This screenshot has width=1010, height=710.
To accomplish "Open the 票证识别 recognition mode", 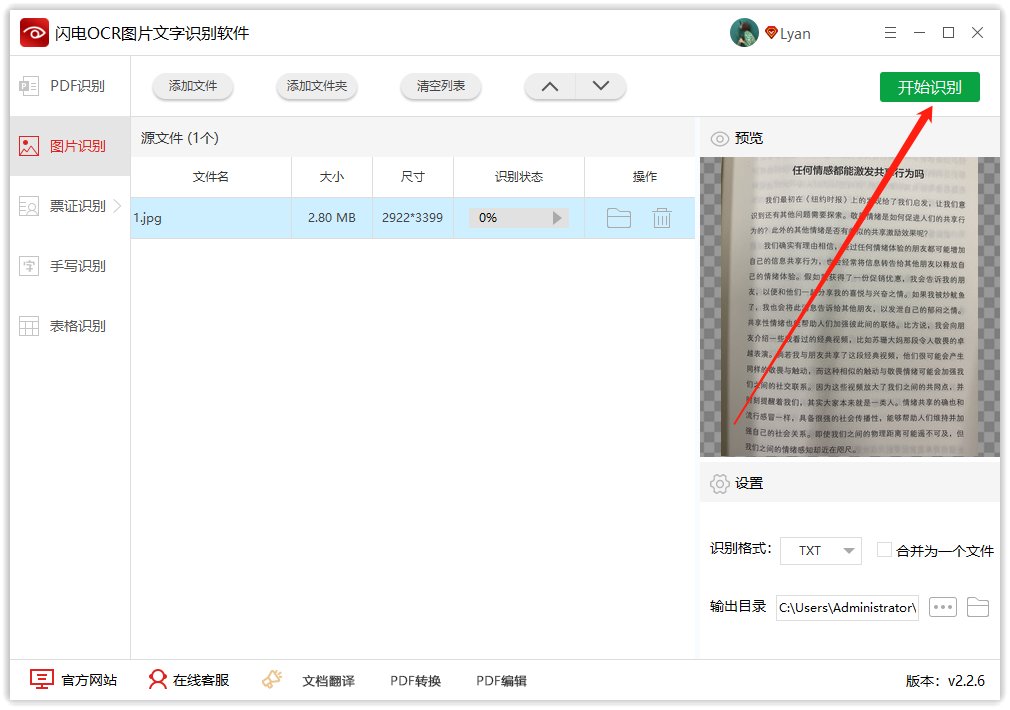I will coord(65,206).
